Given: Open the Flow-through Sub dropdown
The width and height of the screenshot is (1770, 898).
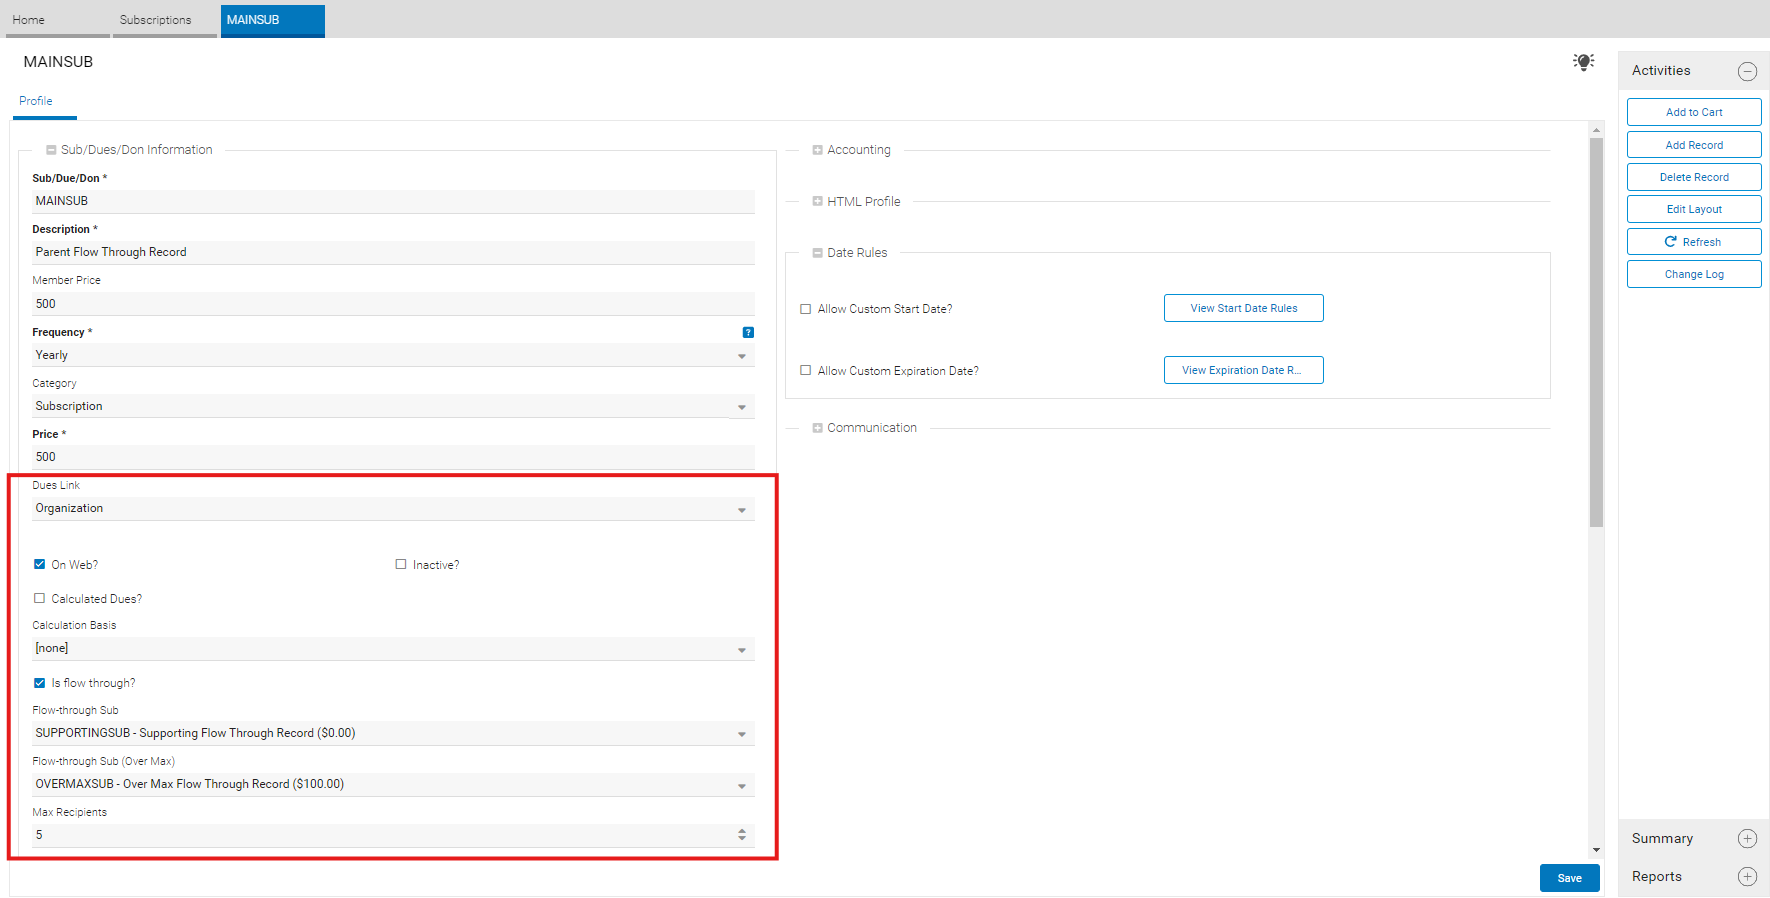Looking at the screenshot, I should [x=393, y=734].
